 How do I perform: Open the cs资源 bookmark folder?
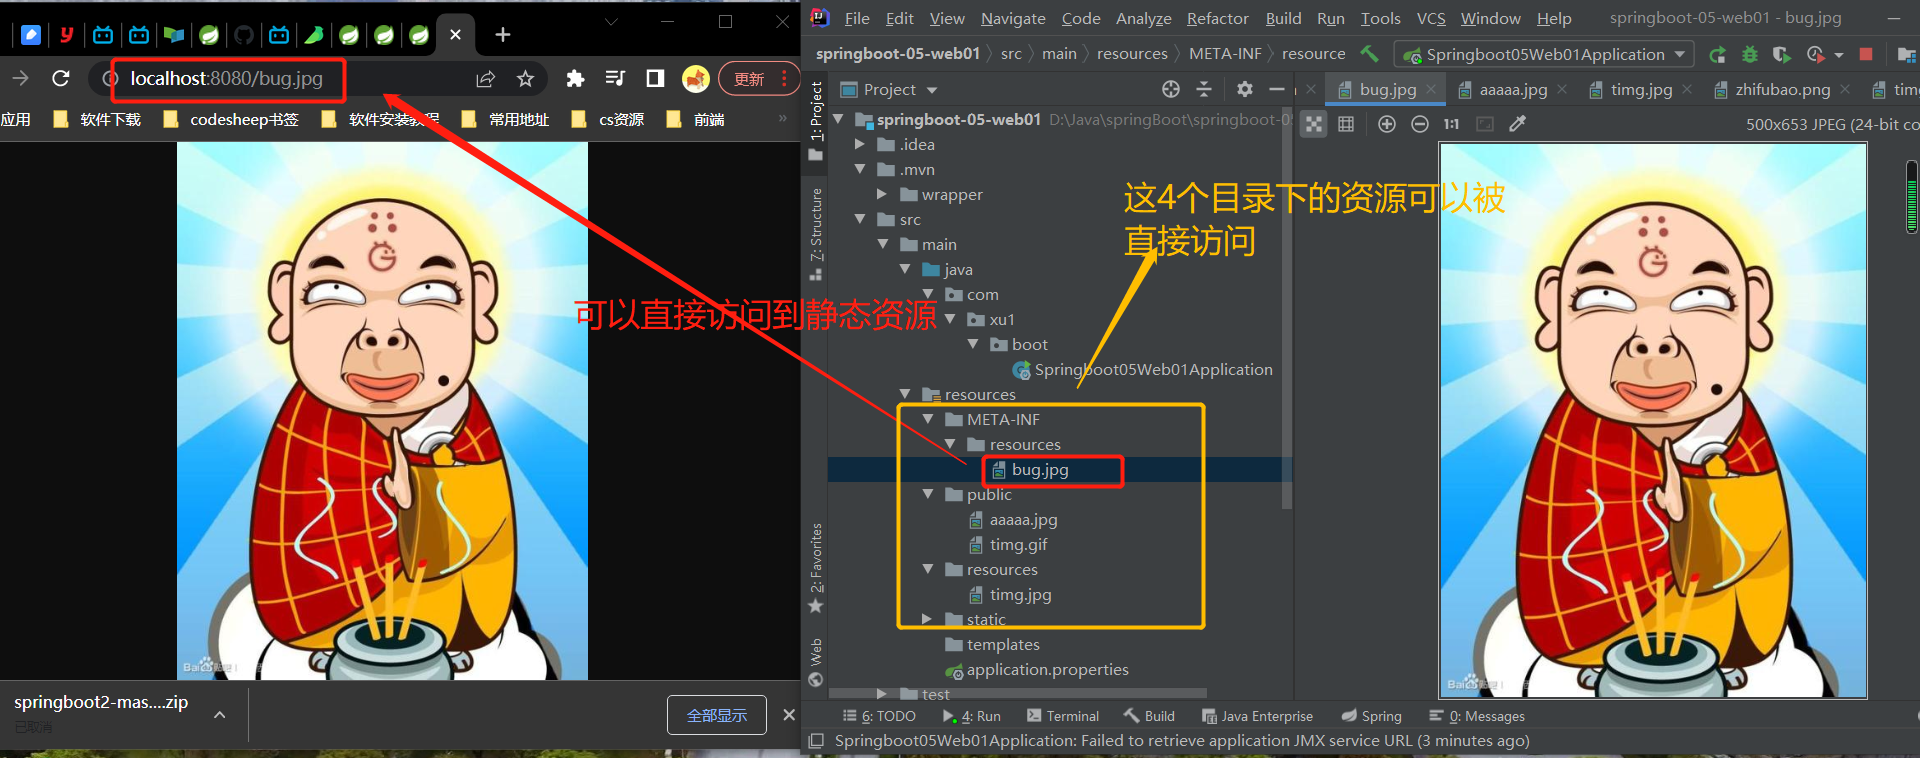[x=607, y=120]
